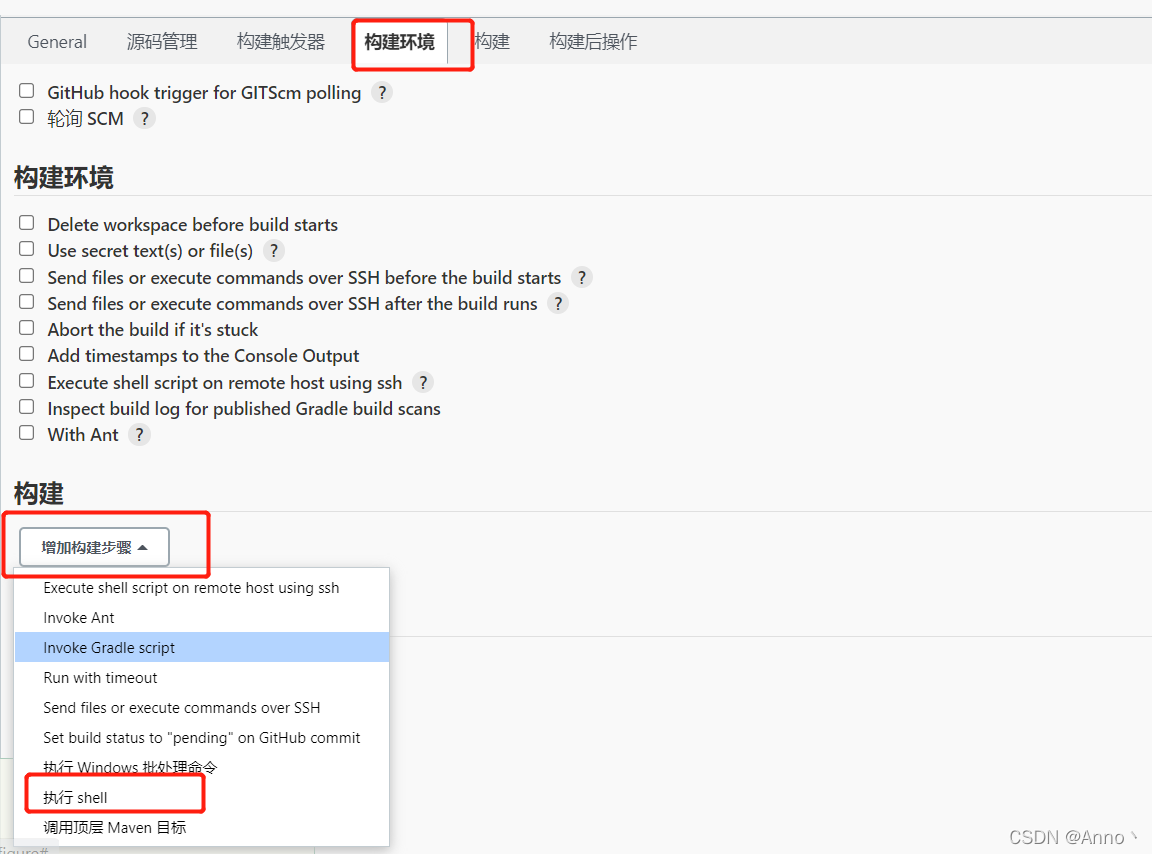This screenshot has width=1152, height=854.
Task: Switch to the General tab
Action: click(x=57, y=42)
